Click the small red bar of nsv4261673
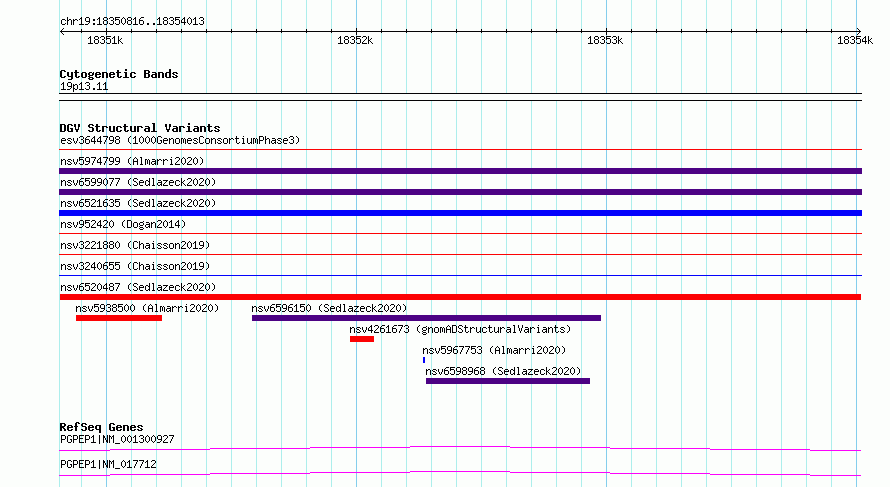This screenshot has height=487, width=890. (x=362, y=339)
